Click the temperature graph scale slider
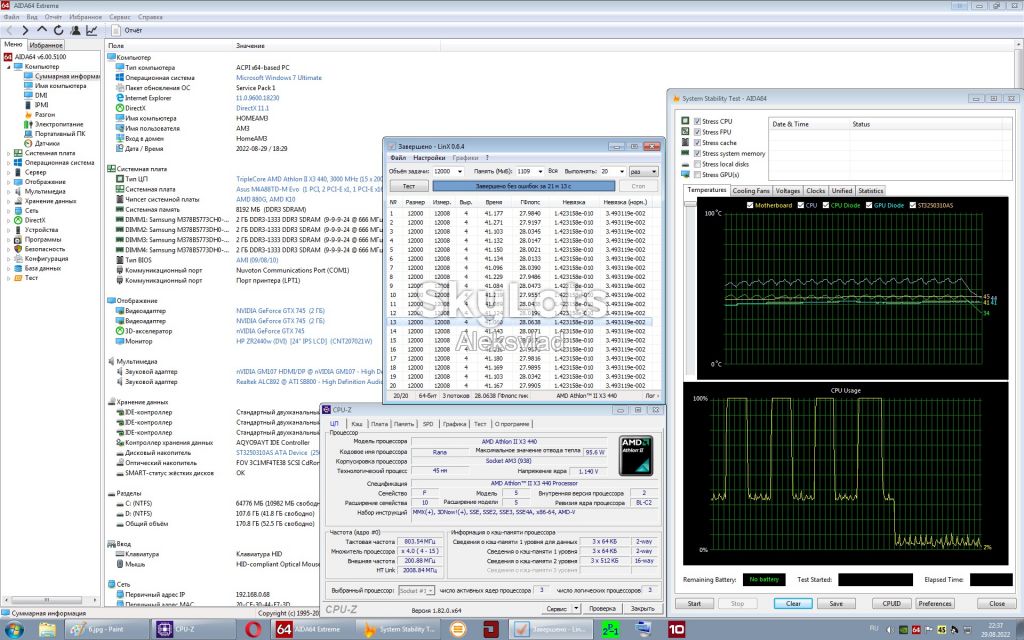 690,204
